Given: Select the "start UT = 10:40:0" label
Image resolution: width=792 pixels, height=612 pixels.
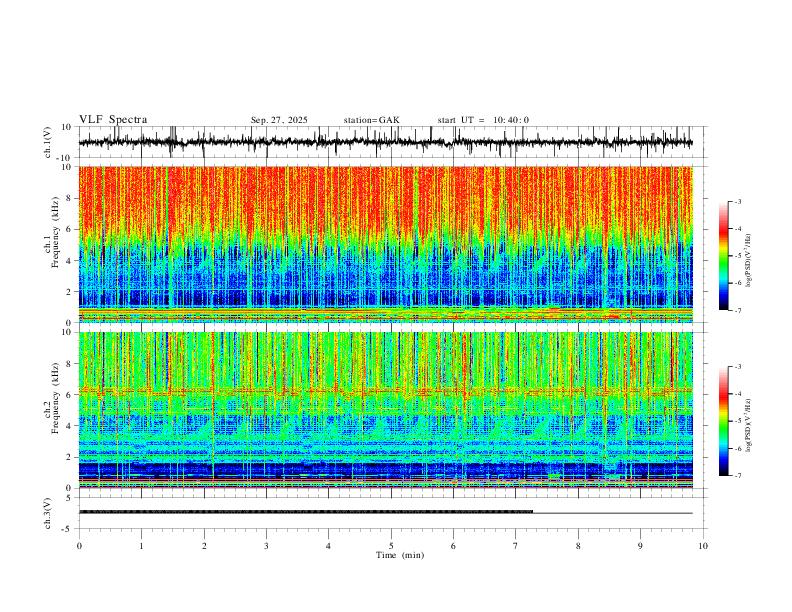Looking at the screenshot, I should pos(483,120).
